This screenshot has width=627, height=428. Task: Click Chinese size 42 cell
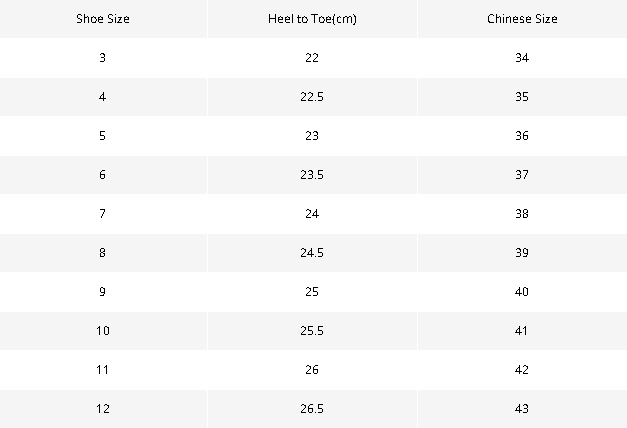pos(522,370)
